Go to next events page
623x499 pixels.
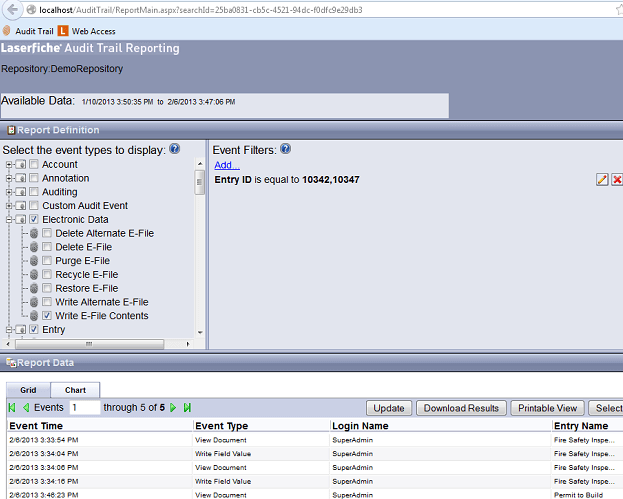coord(173,408)
